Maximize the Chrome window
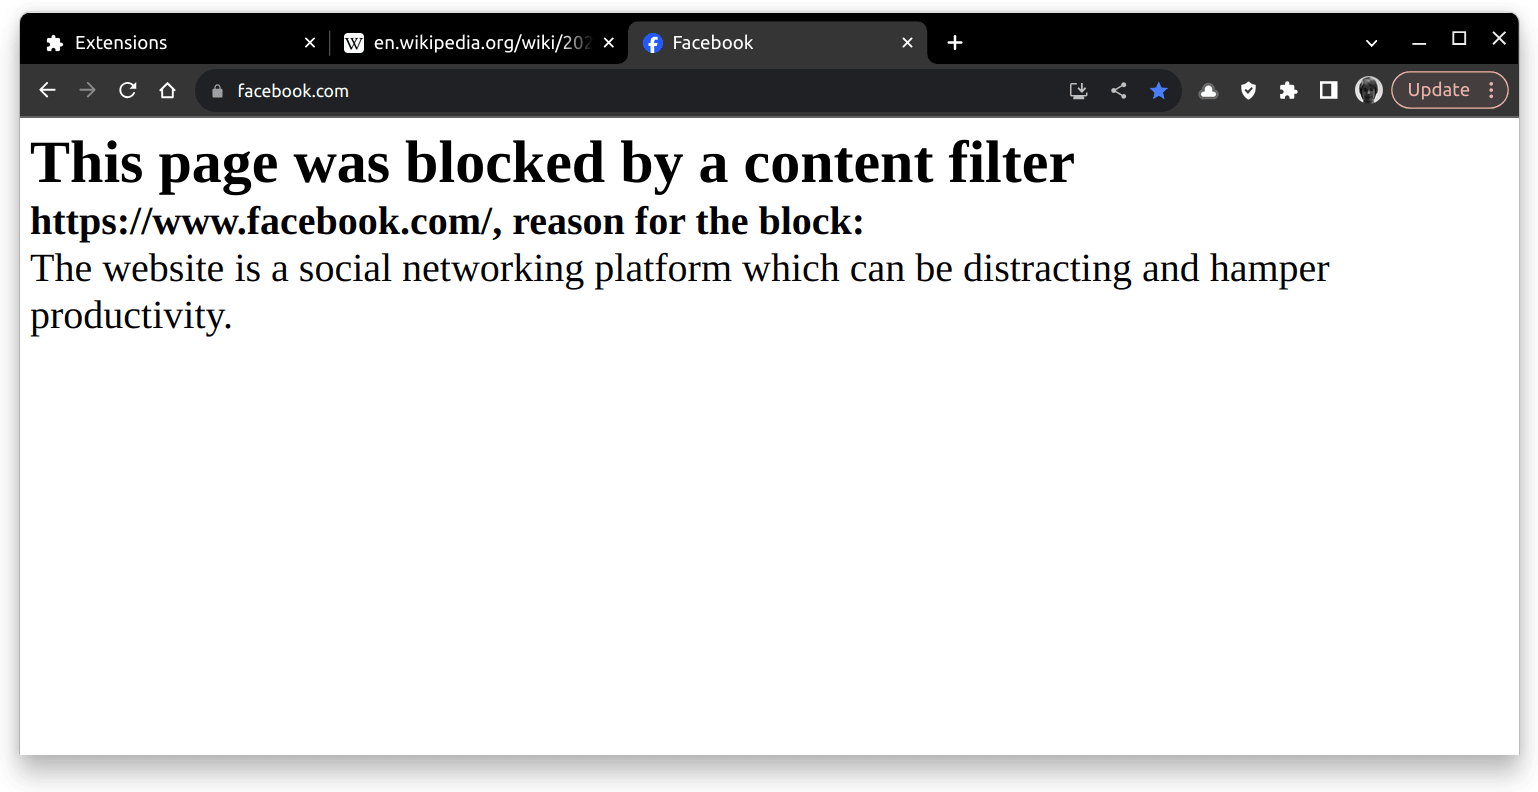Viewport: 1538px width, 792px height. coord(1459,39)
